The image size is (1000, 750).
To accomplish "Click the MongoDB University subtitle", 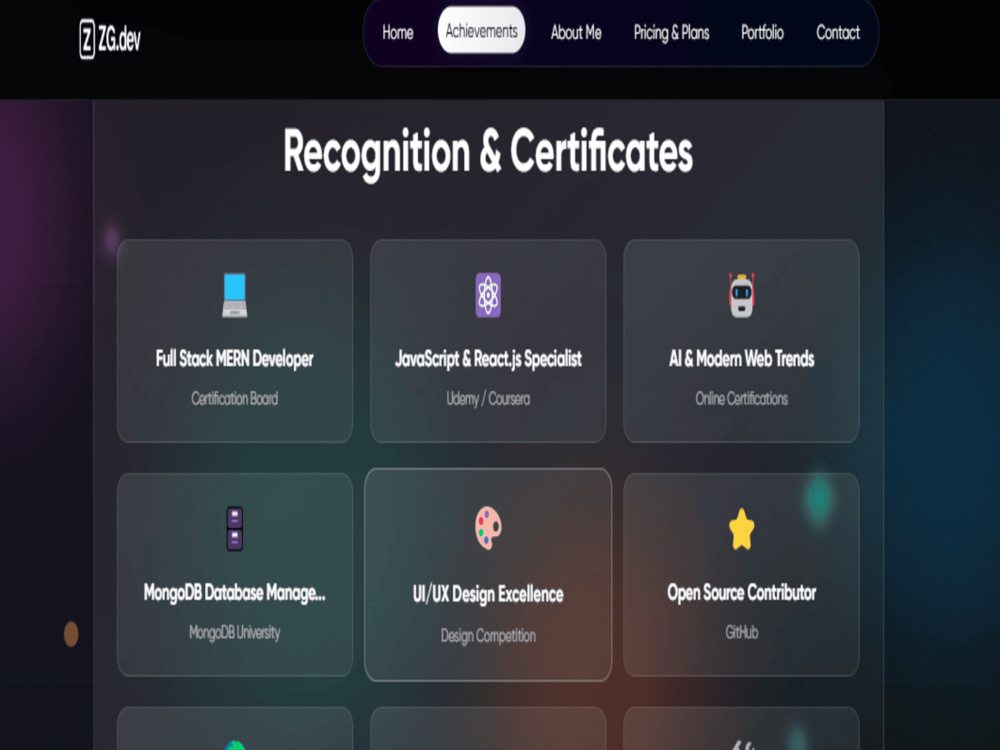I will coord(235,633).
